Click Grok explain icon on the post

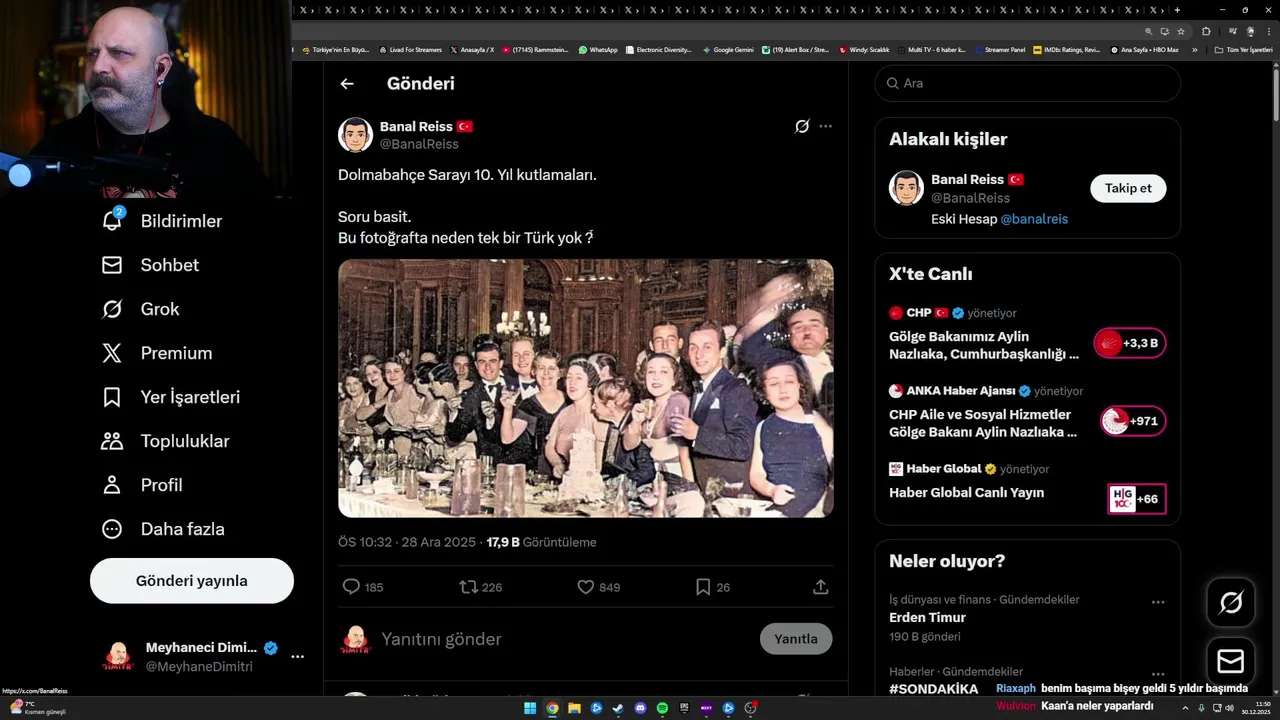point(802,126)
